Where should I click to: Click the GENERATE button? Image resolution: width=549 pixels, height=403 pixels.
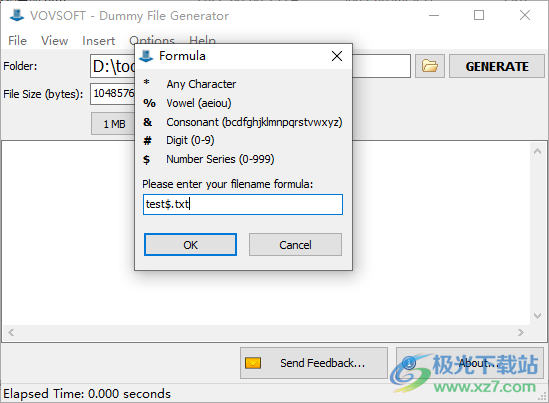point(497,66)
